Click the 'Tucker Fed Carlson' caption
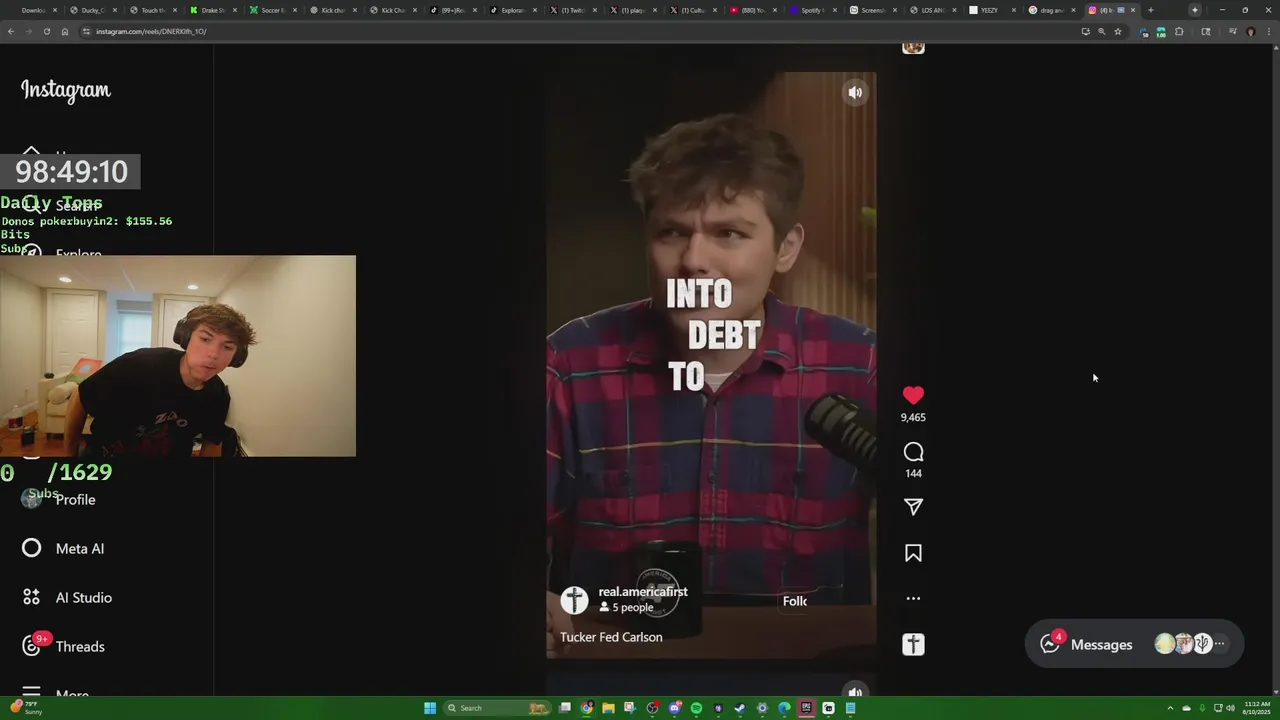Viewport: 1280px width, 720px height. pos(611,637)
